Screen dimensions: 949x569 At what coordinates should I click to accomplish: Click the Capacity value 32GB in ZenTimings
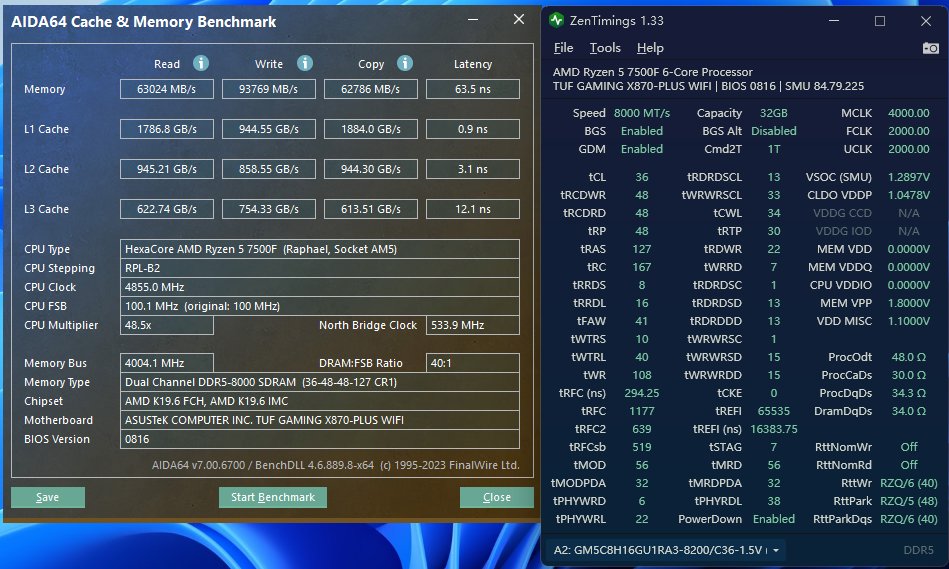tap(773, 113)
